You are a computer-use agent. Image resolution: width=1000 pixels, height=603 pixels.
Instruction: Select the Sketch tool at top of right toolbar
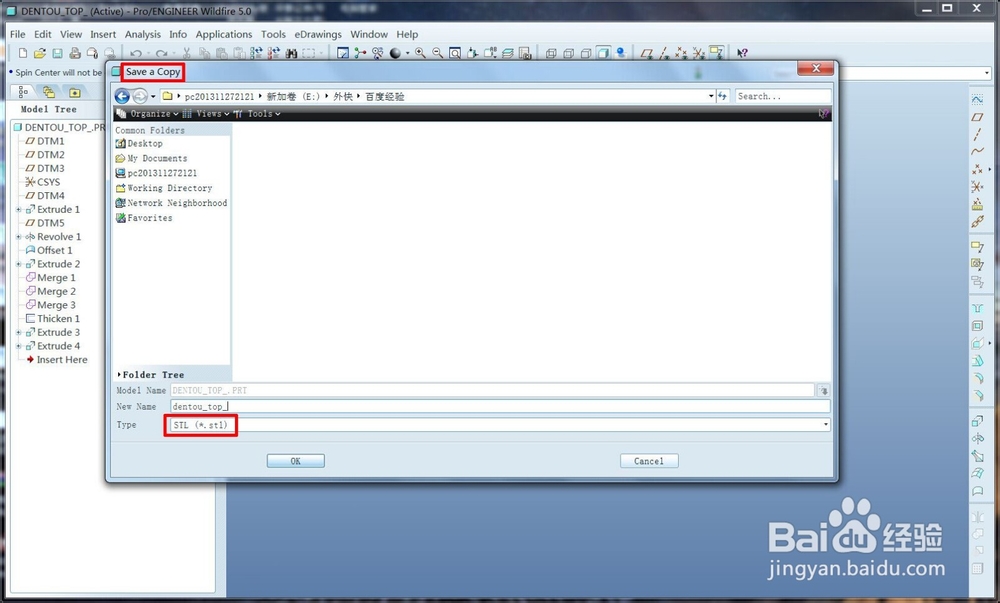tap(977, 99)
